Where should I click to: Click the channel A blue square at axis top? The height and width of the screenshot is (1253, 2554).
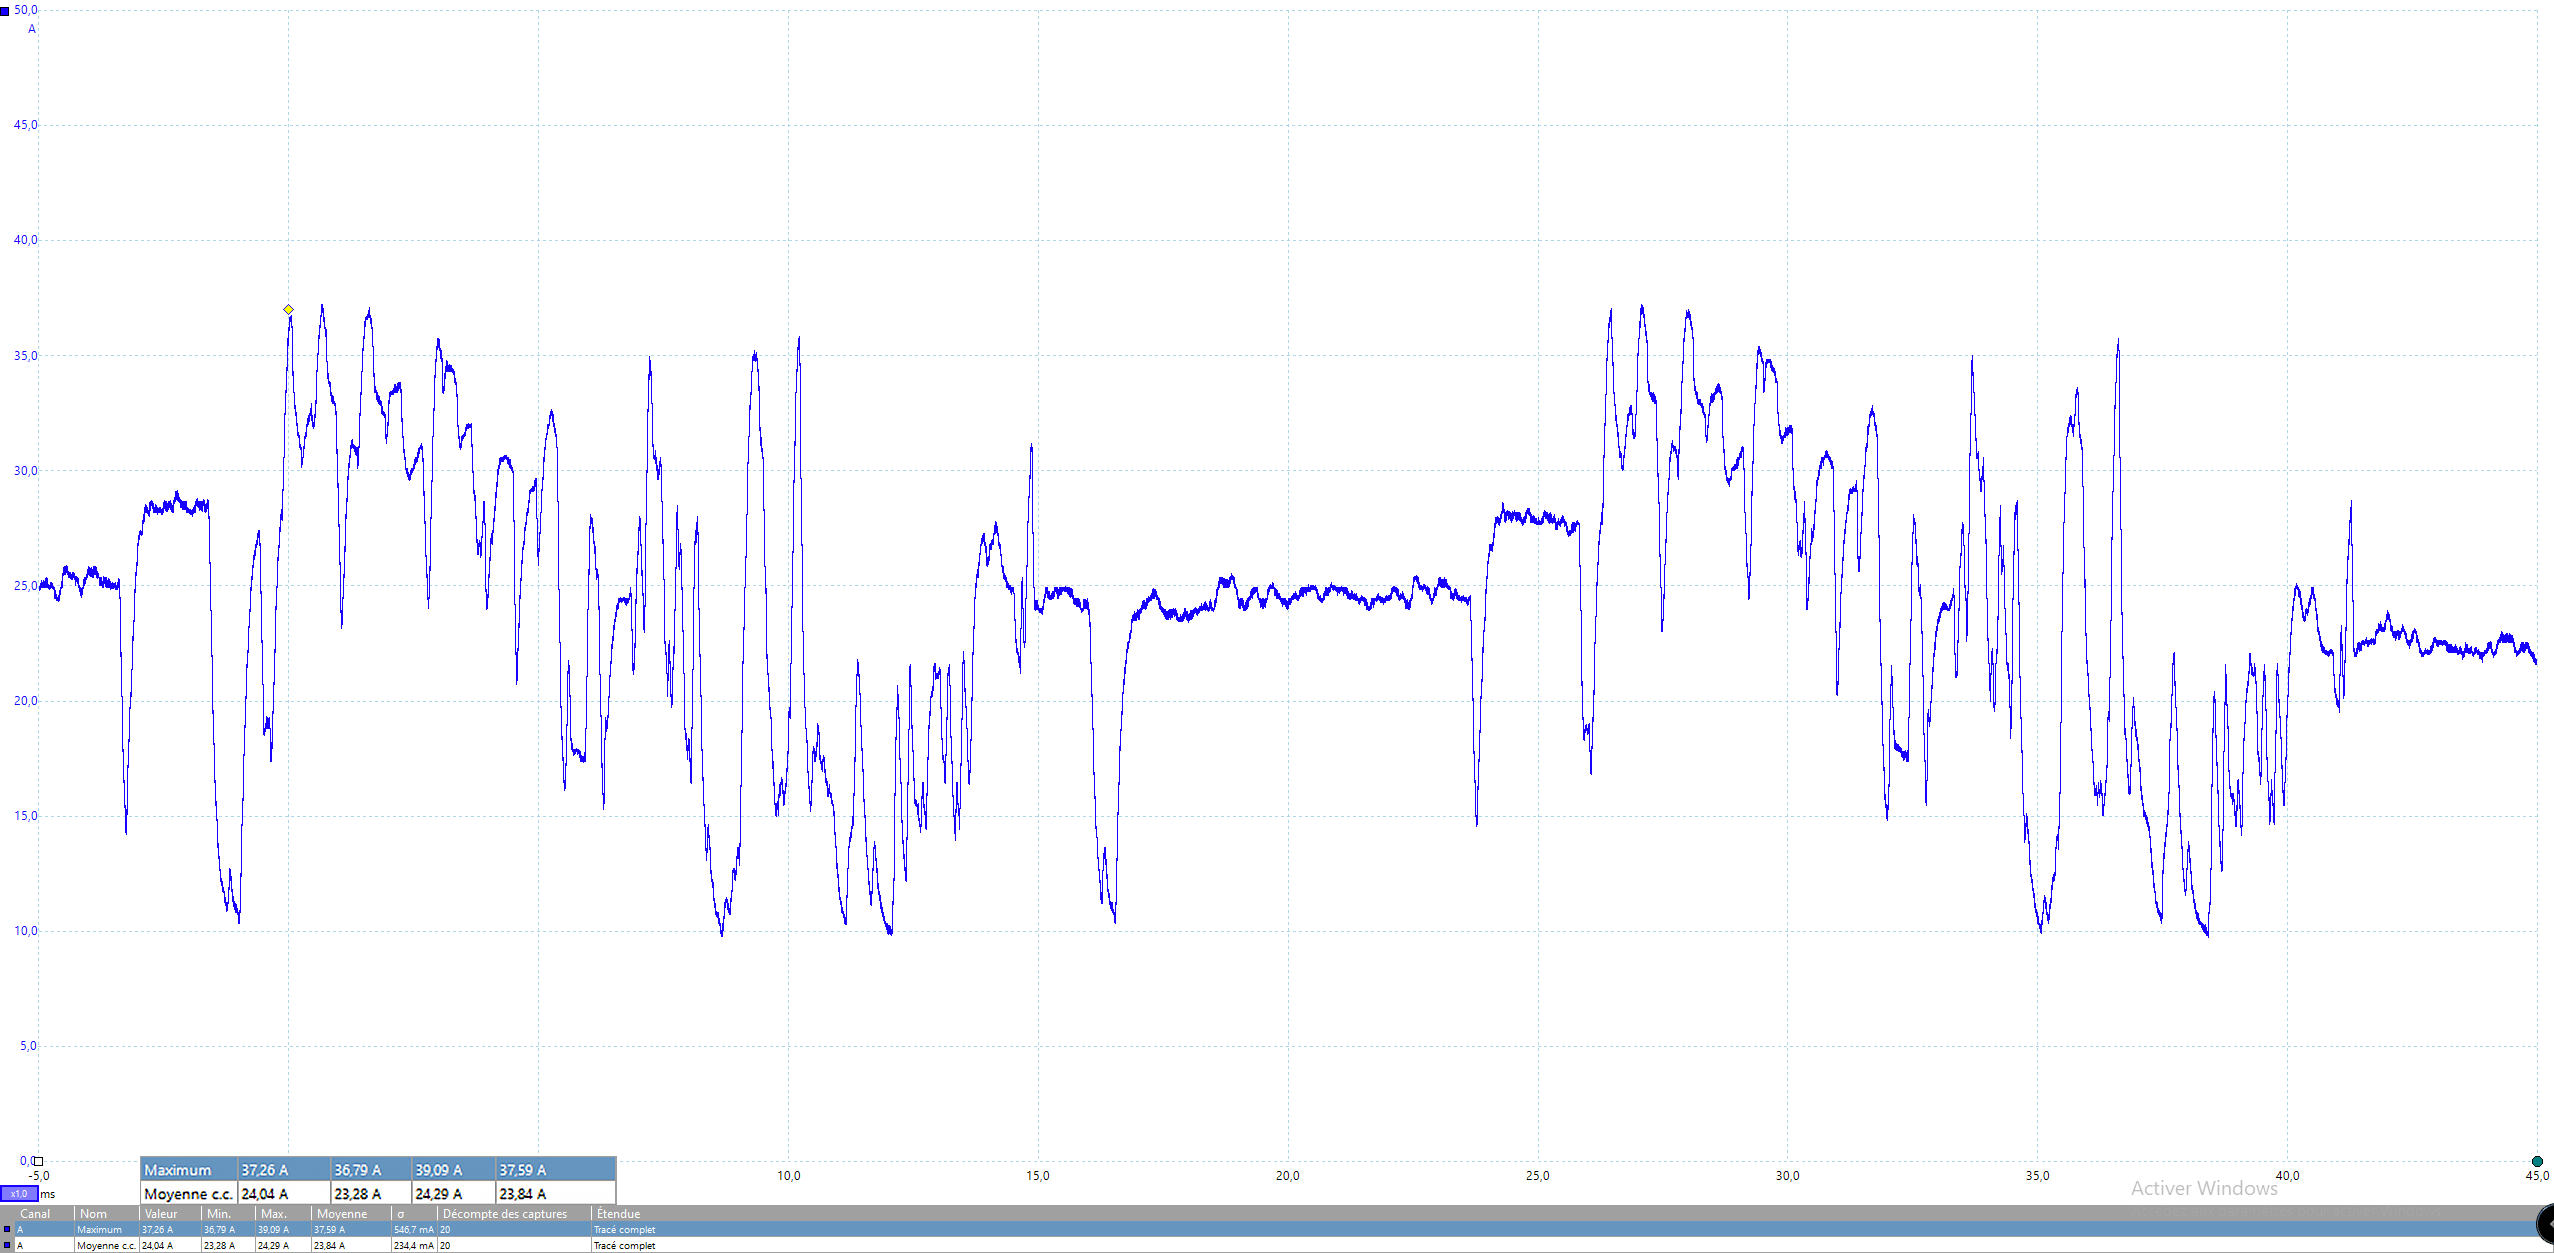click(x=5, y=11)
